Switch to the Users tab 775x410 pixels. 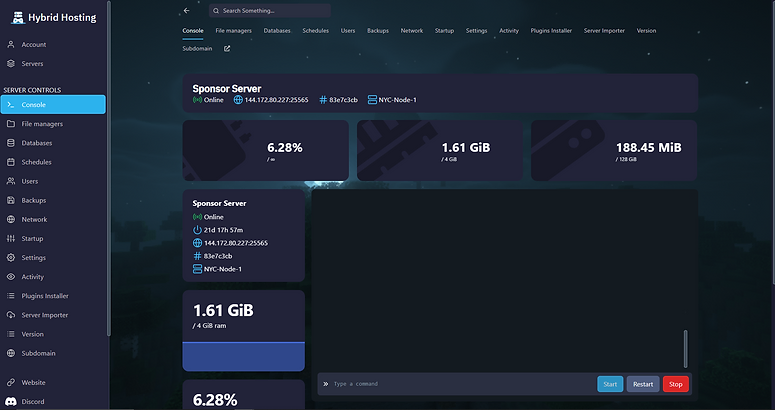[x=347, y=31]
